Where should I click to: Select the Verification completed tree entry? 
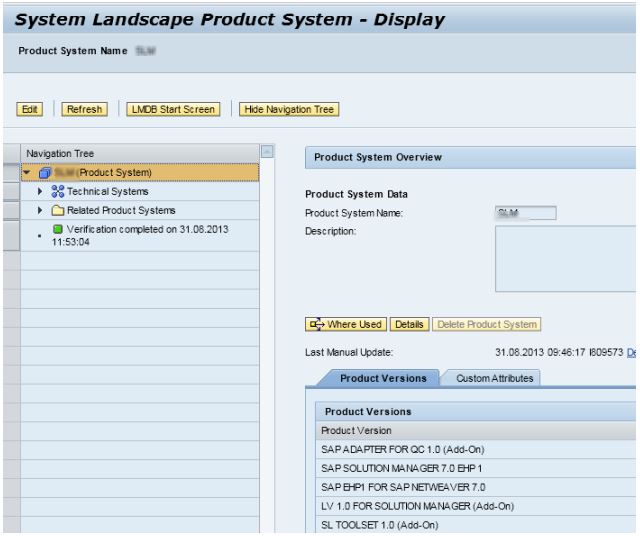(x=140, y=236)
